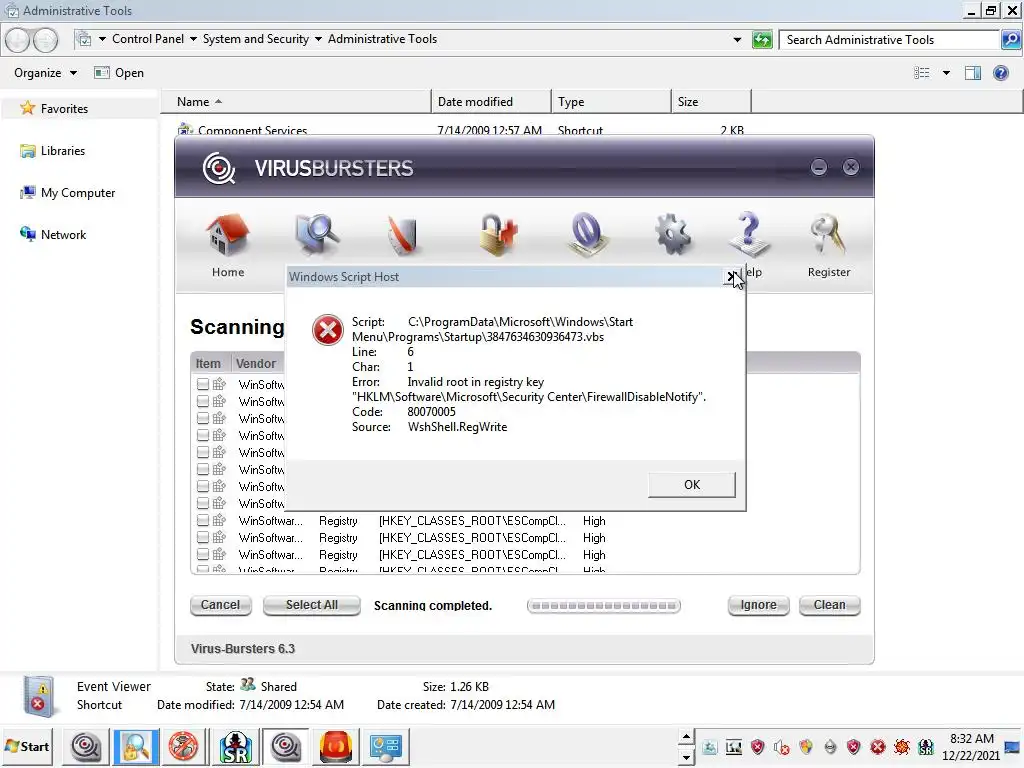Open the Organize menu
The image size is (1024, 768).
[45, 72]
